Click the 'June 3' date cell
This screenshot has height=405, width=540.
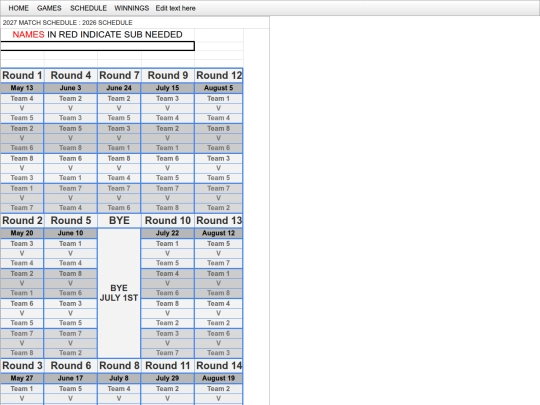point(71,88)
